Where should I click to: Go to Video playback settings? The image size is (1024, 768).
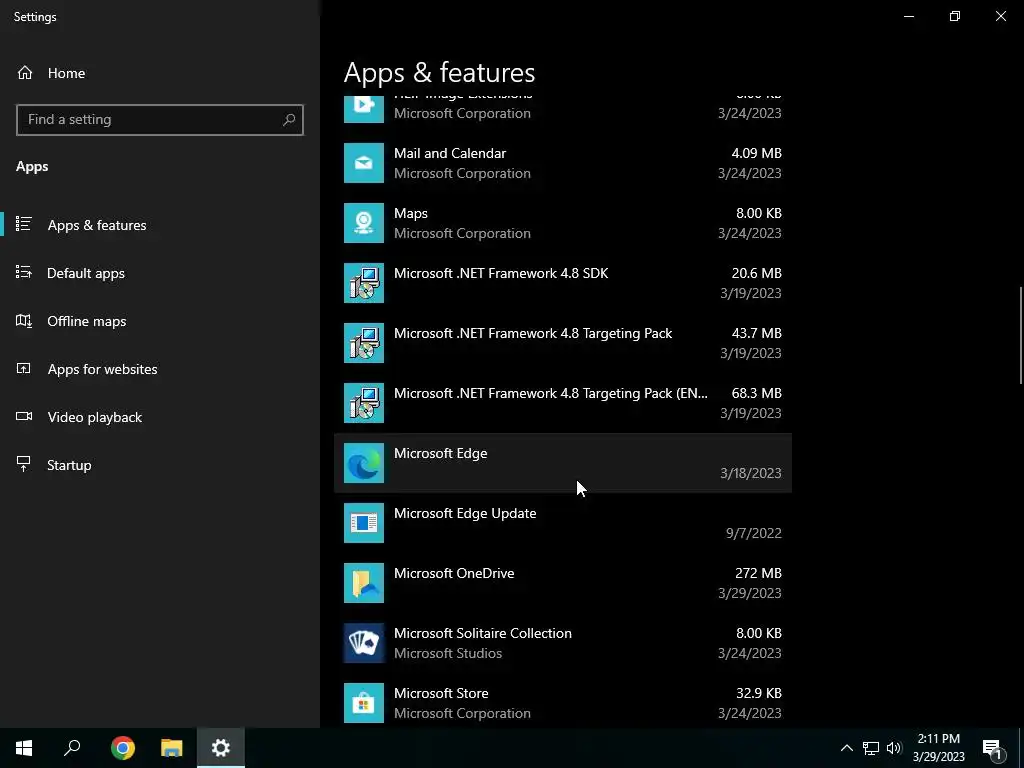[160, 417]
